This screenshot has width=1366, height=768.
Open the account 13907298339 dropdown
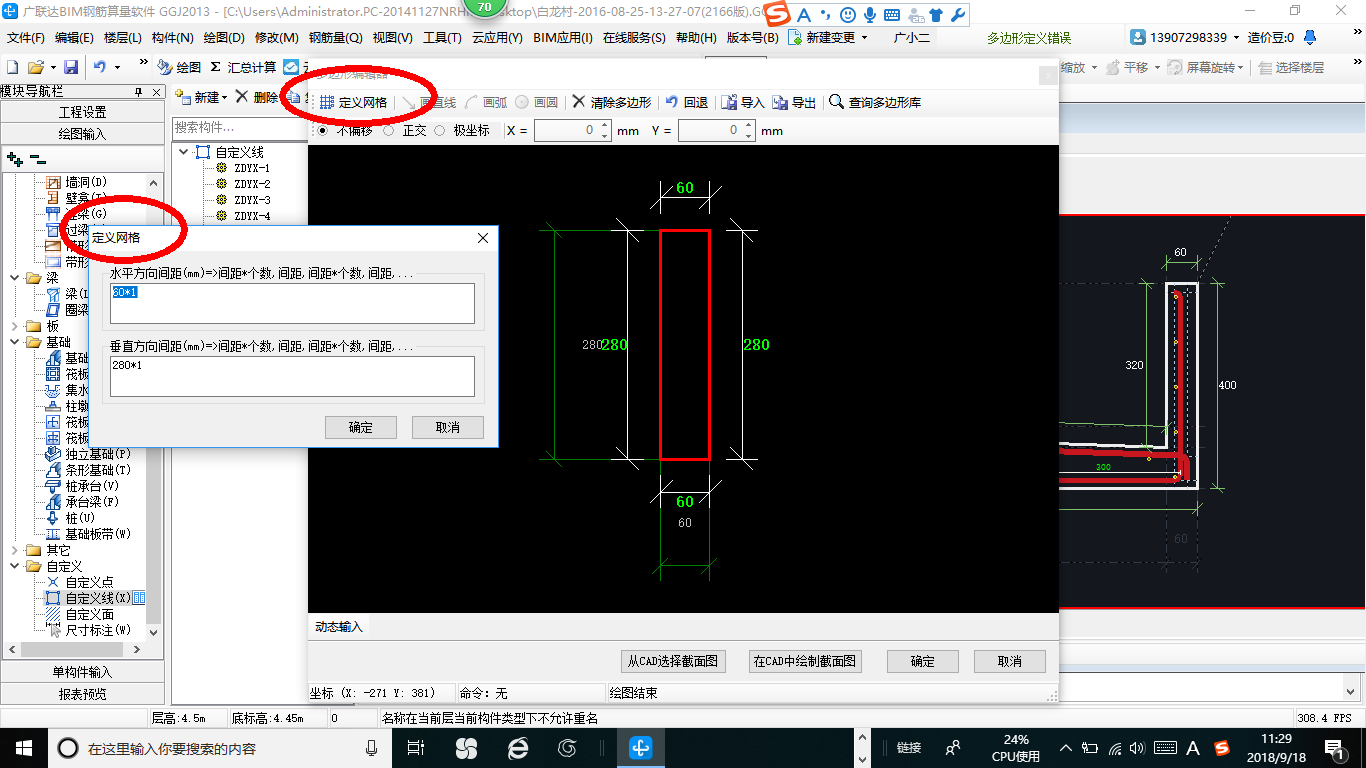pos(1236,38)
